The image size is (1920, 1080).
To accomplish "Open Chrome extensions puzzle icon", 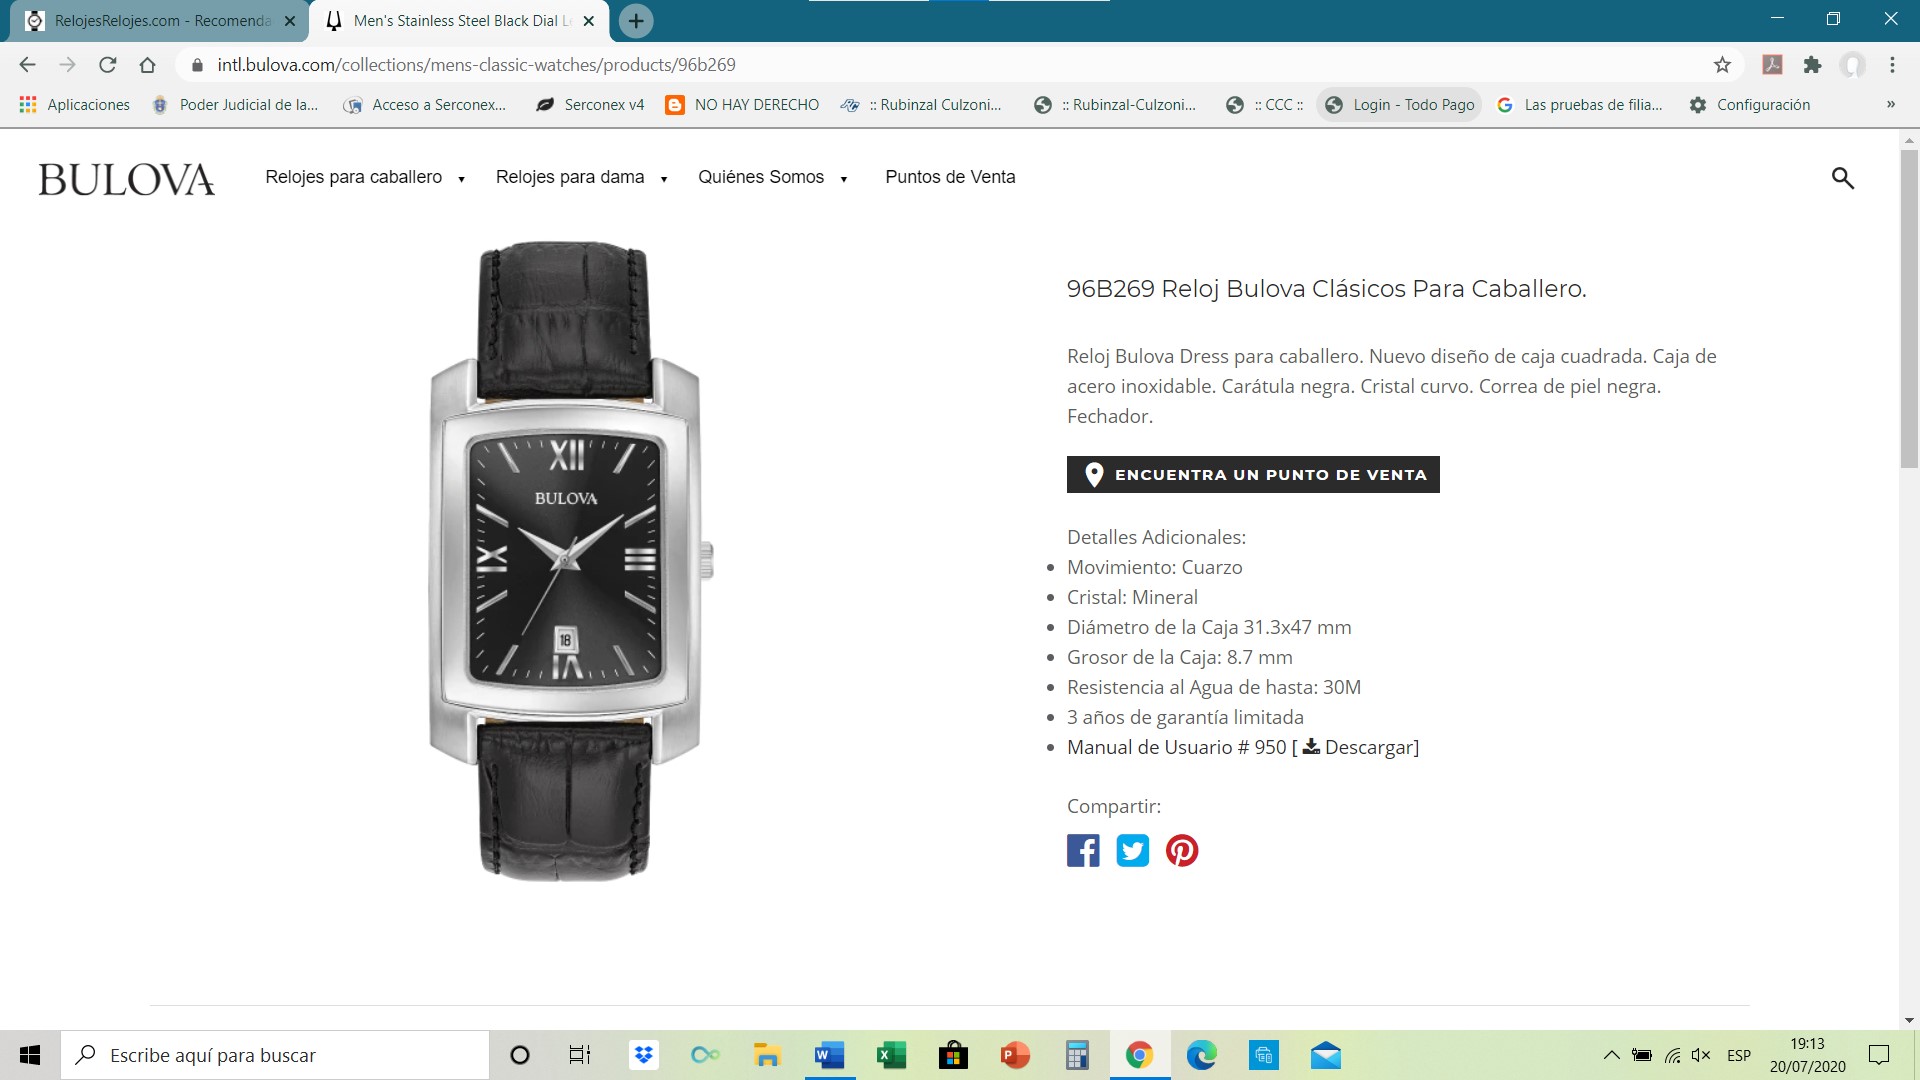I will point(1812,65).
